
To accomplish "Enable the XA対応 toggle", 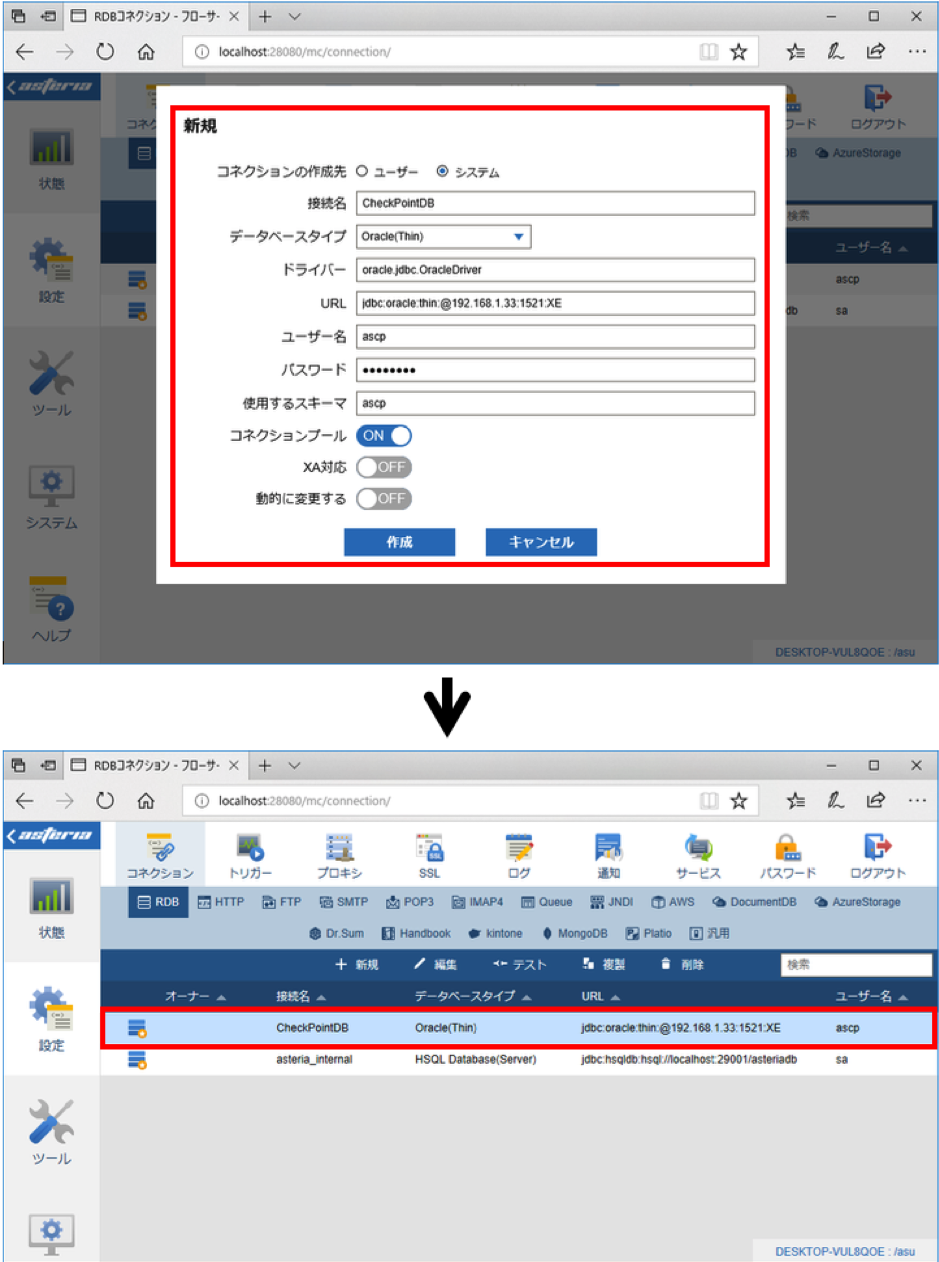I will pos(384,467).
